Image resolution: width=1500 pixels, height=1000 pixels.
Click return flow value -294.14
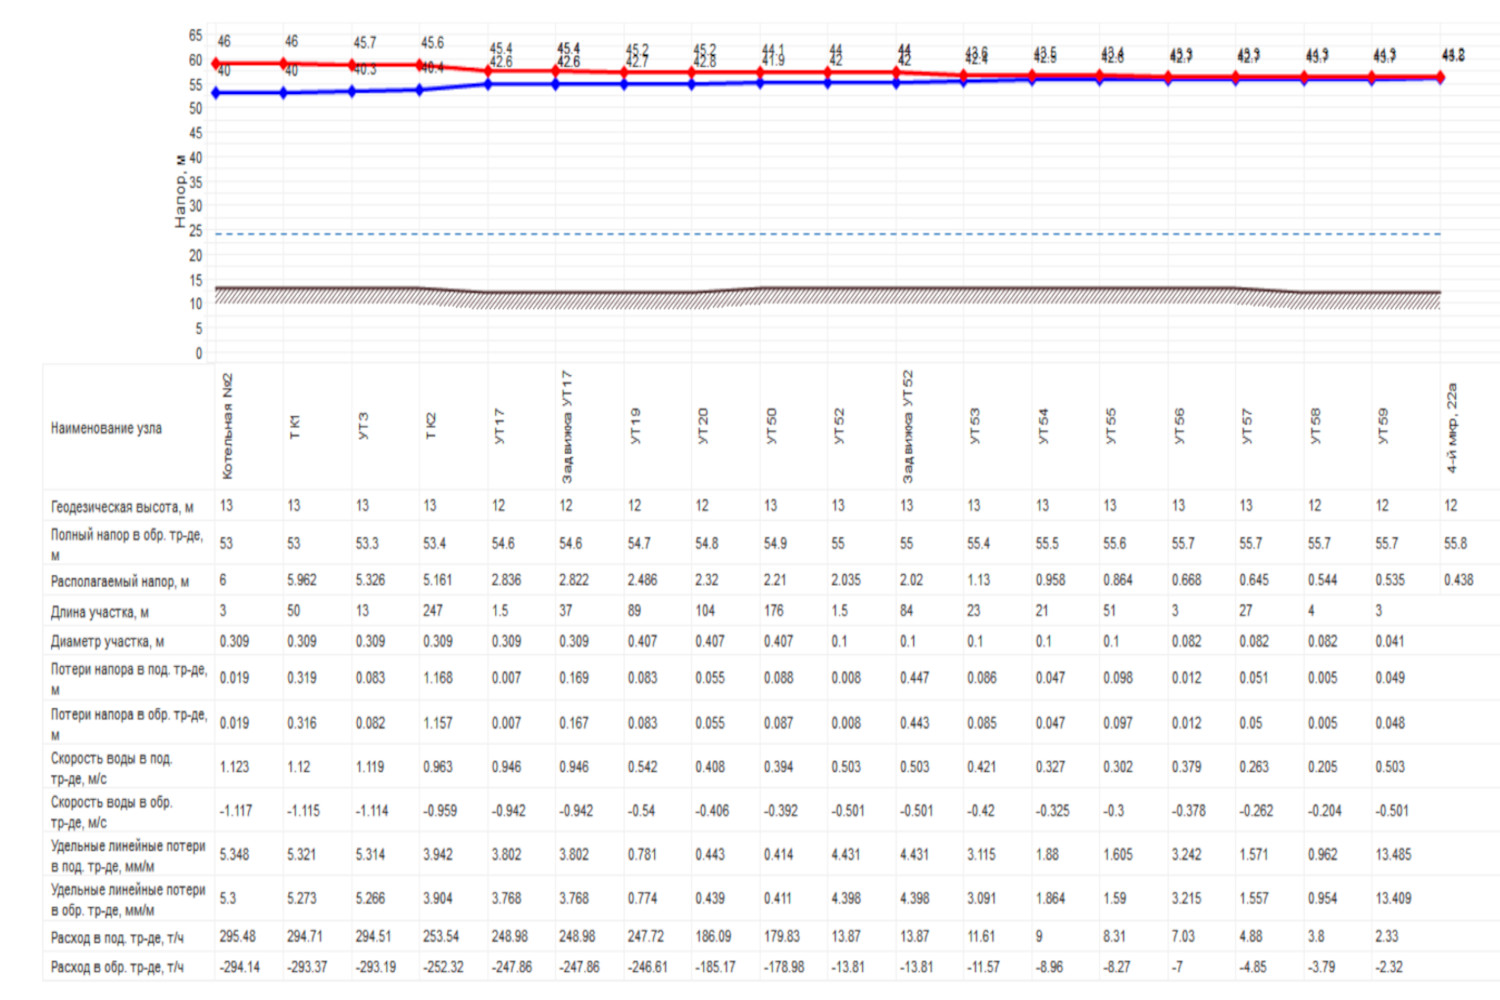tap(240, 967)
